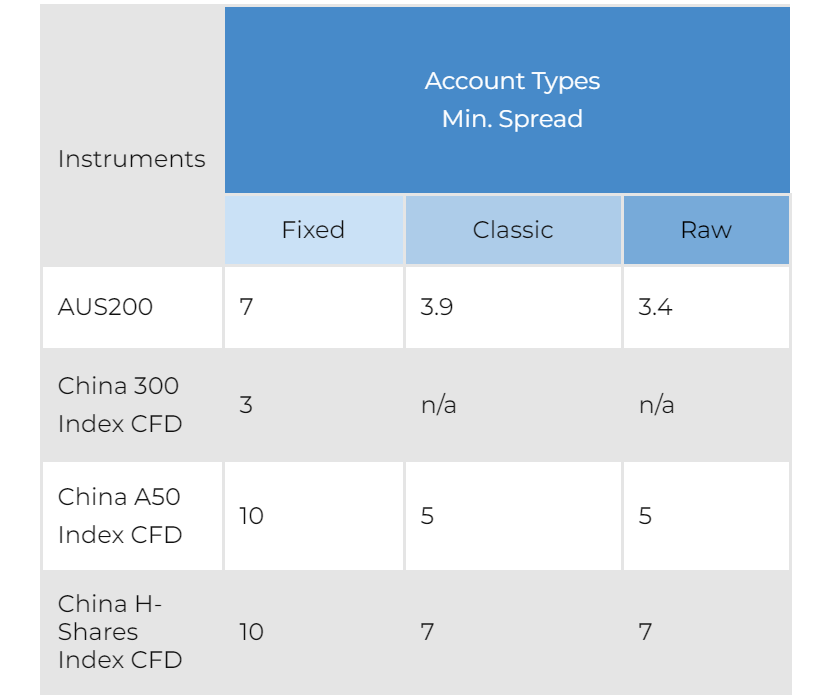Click the China 300 Index CFD row label

(120, 405)
